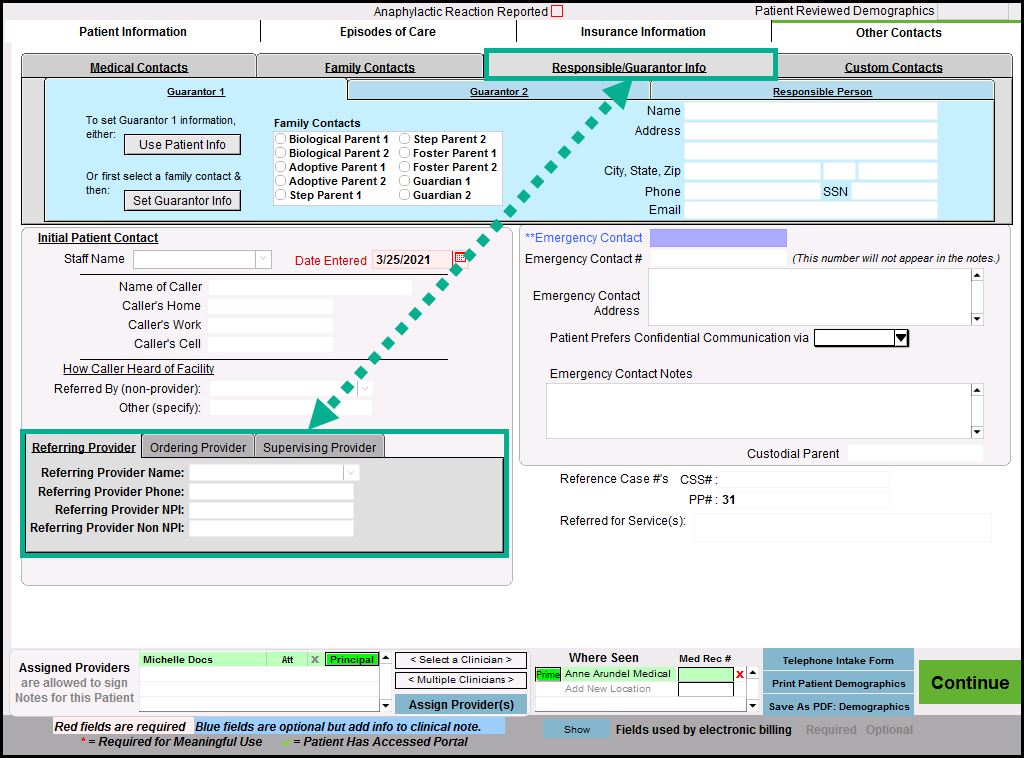Open Confidential Communication preference dropdown
The height and width of the screenshot is (758, 1024).
tap(900, 338)
